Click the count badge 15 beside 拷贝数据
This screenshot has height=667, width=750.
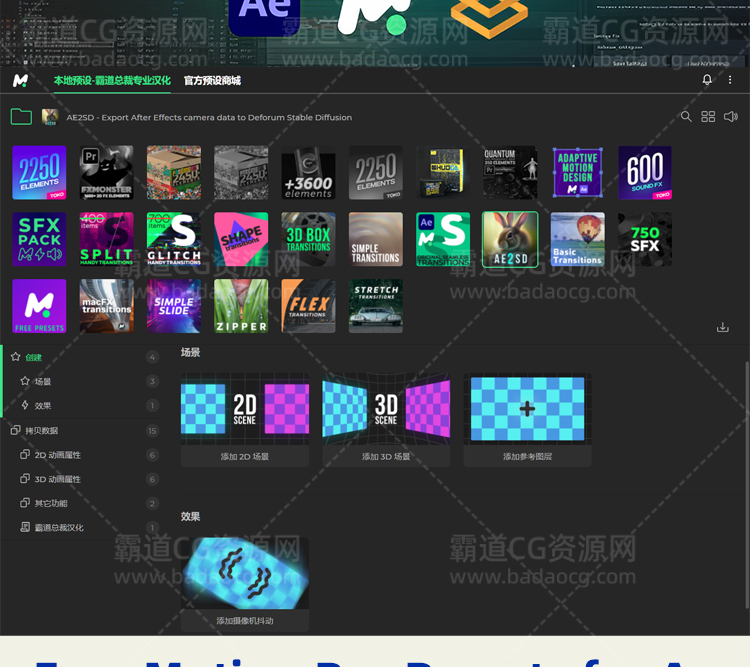click(152, 431)
